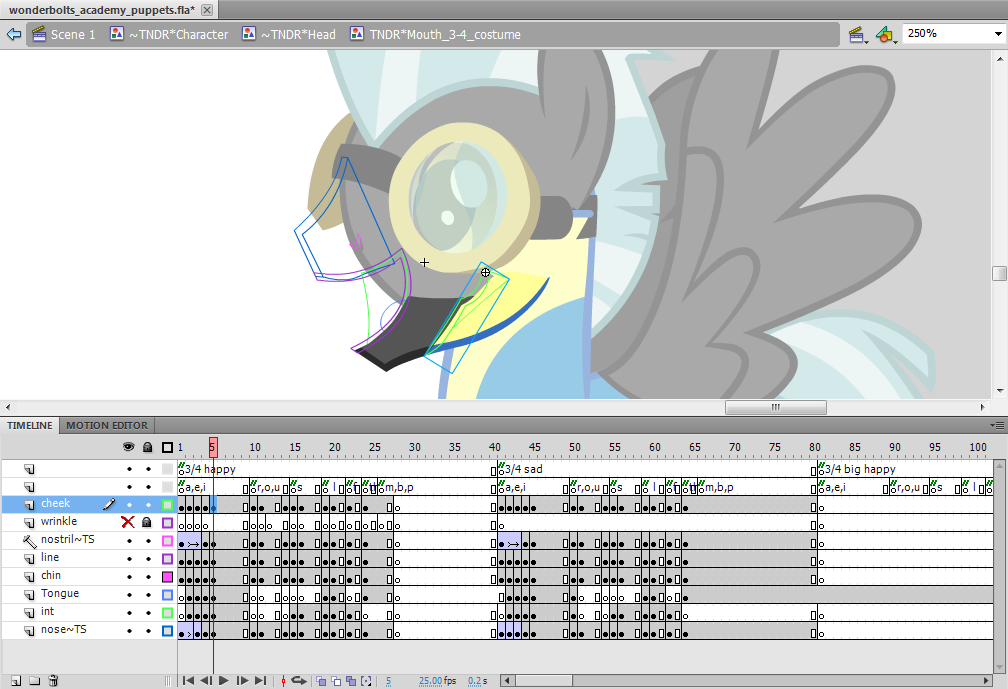Screen dimensions: 1008x689
Task: Click the New Folder button
Action: 35,681
